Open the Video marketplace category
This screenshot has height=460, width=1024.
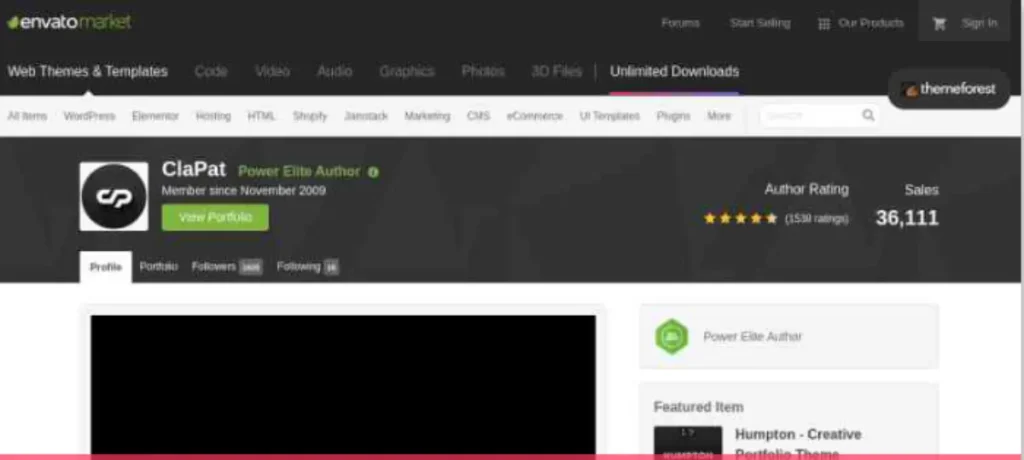coord(272,71)
